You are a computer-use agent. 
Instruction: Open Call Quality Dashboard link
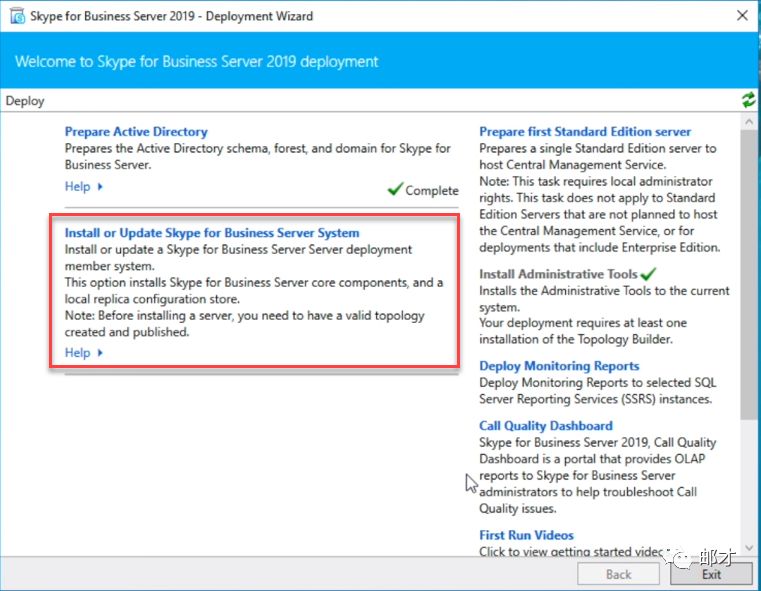(x=545, y=425)
